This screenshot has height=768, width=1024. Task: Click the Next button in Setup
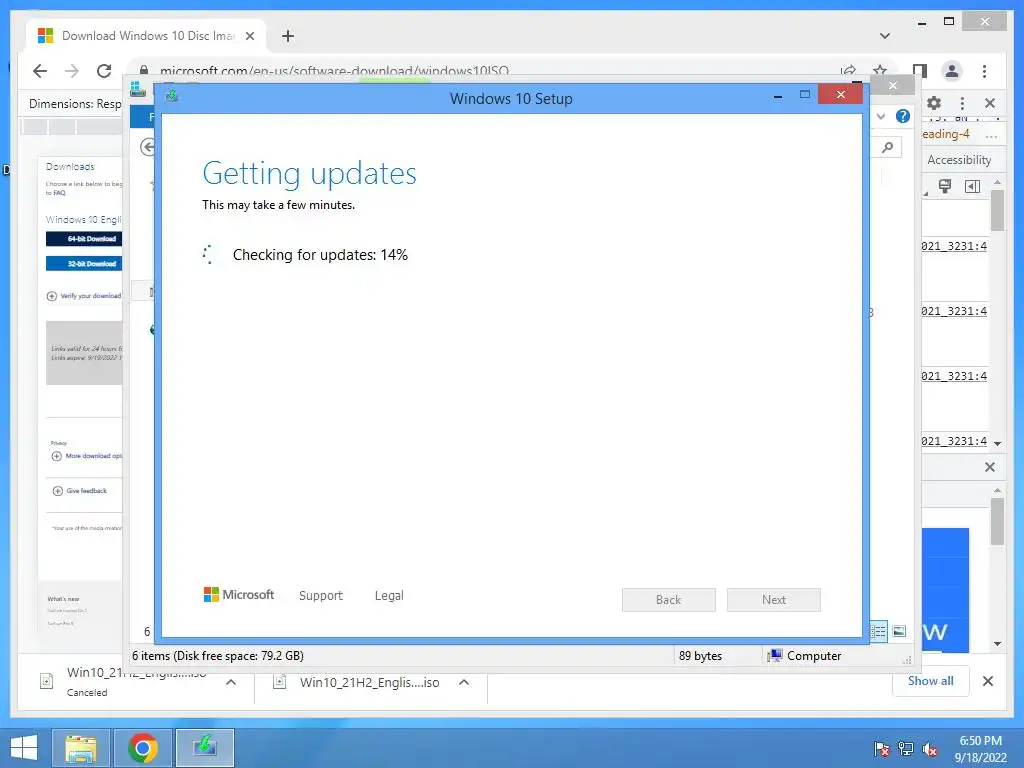(x=774, y=600)
